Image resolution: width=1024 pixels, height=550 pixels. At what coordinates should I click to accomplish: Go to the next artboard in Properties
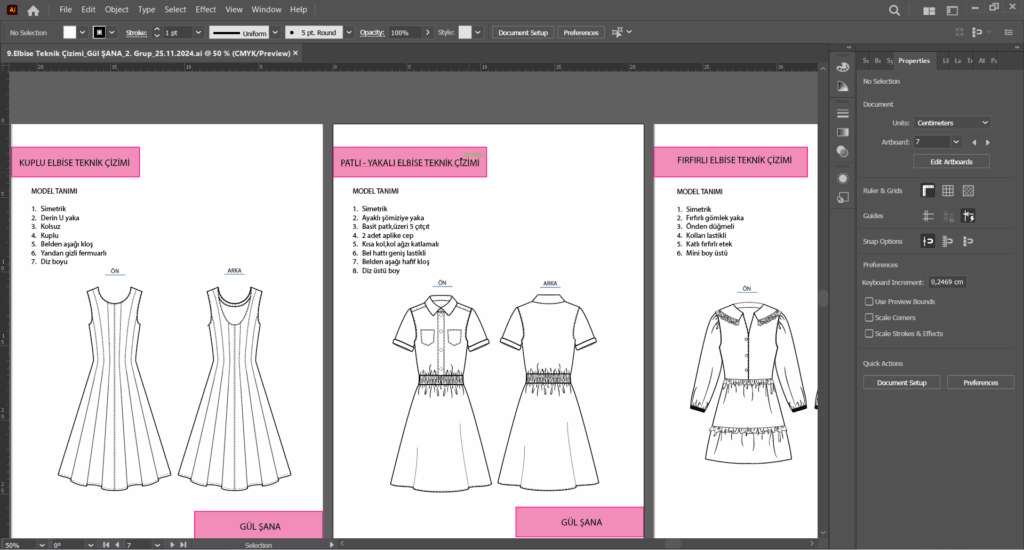point(988,143)
